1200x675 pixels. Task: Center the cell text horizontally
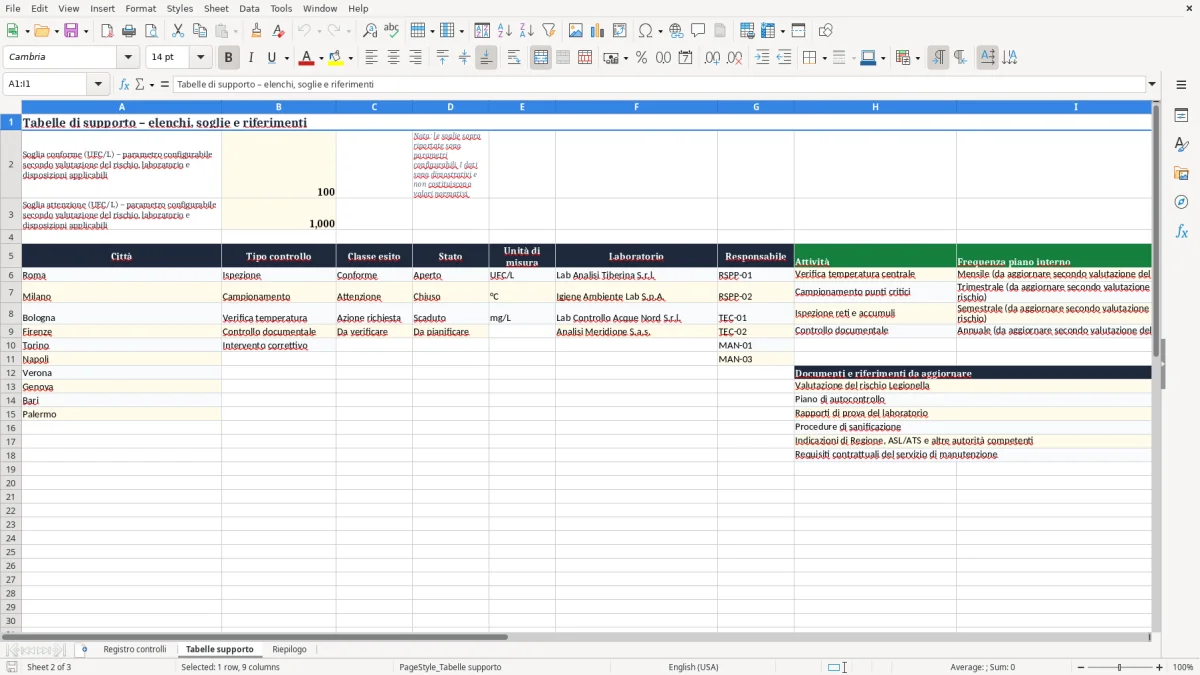click(x=394, y=58)
